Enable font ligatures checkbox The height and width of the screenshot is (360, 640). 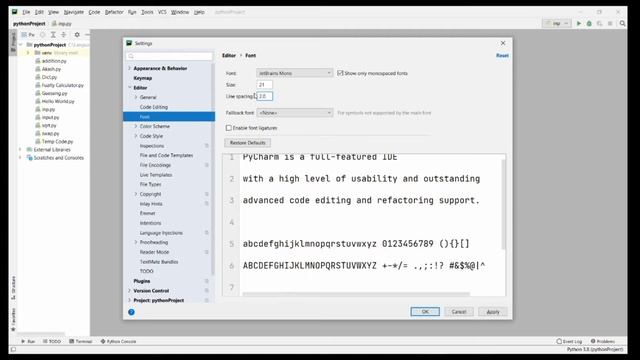[x=229, y=128]
